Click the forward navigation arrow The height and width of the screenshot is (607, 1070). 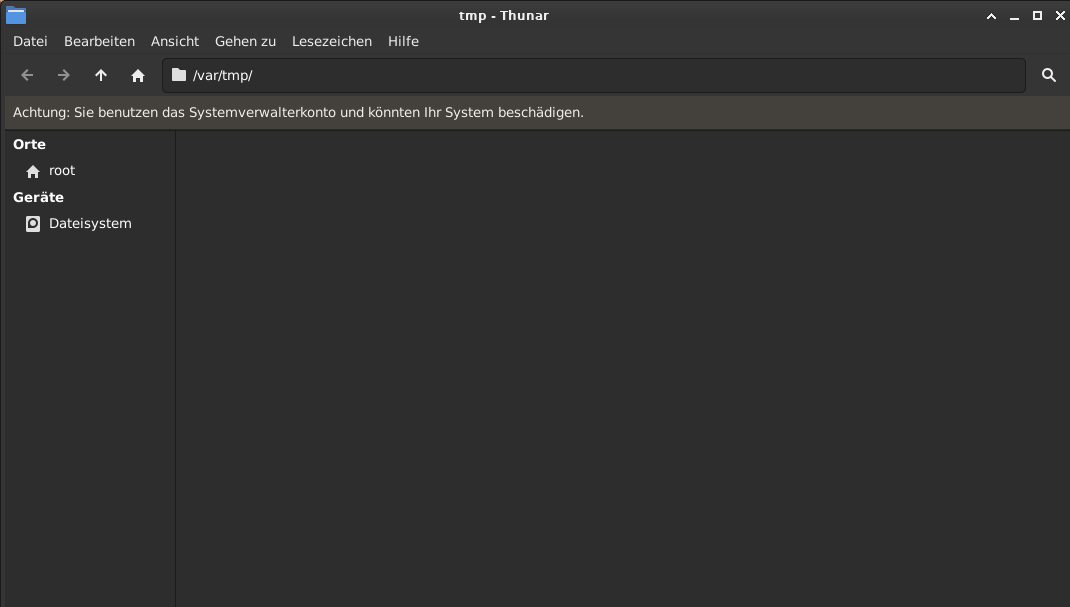[64, 75]
